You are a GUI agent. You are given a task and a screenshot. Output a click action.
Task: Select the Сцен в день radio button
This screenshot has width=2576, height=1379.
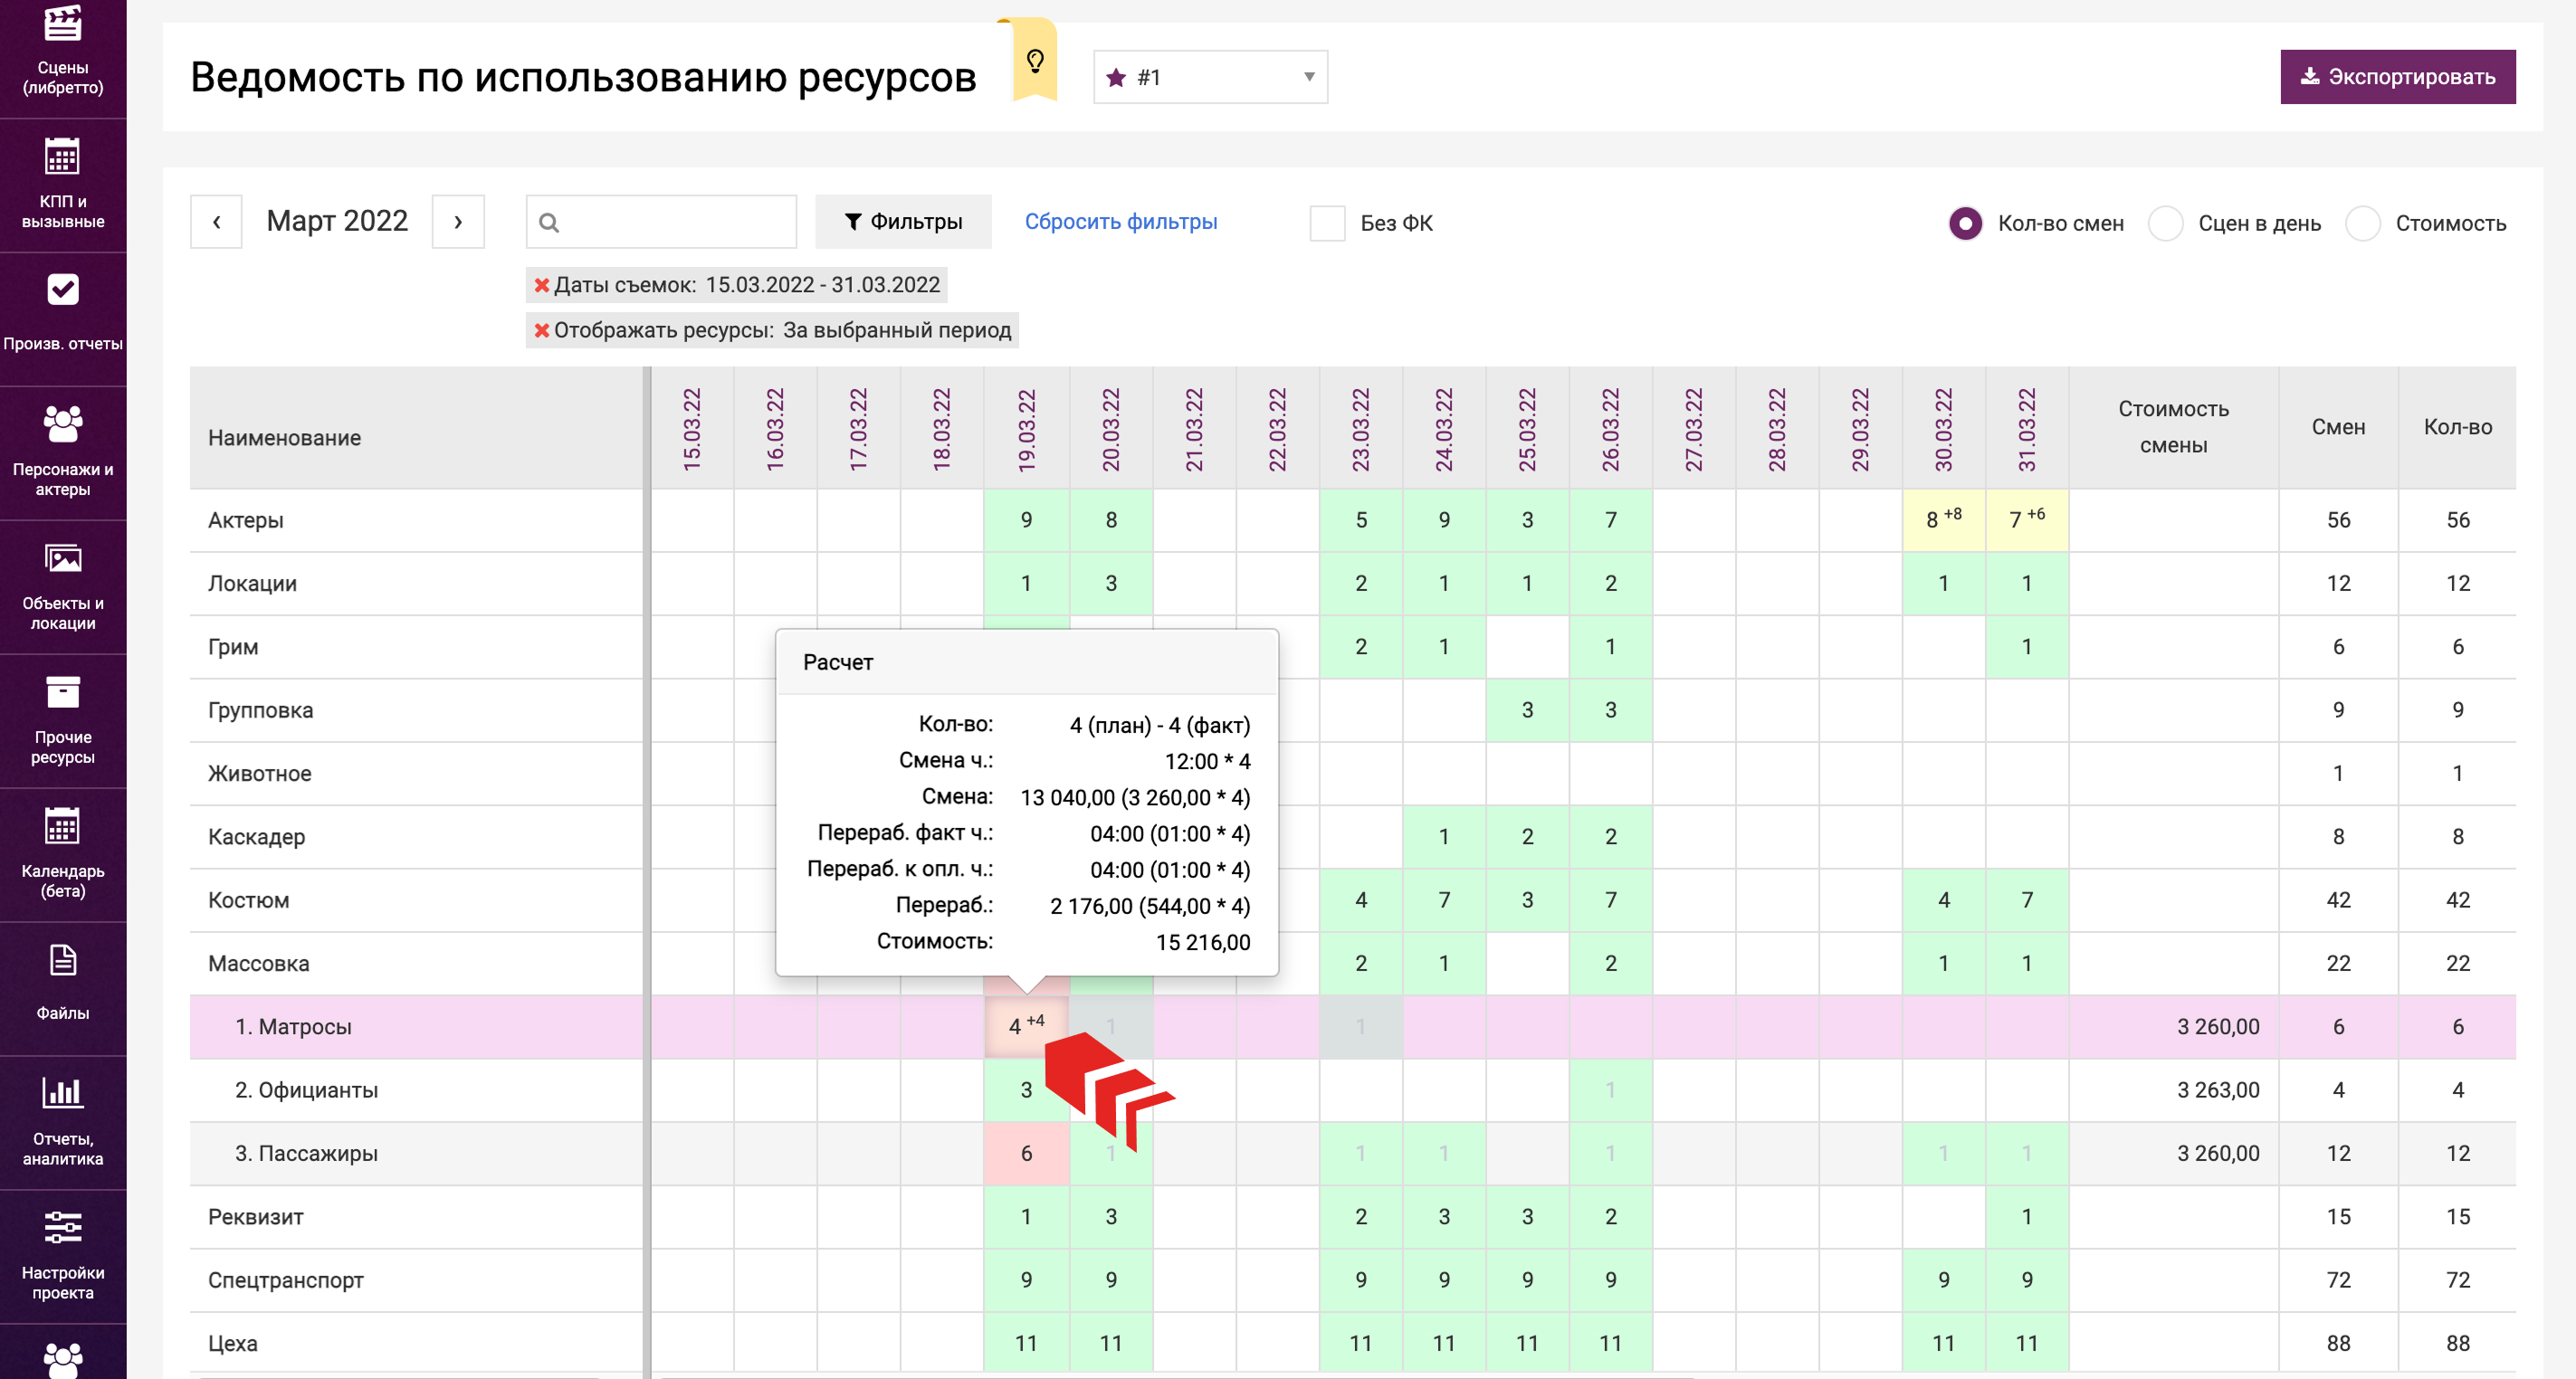(2165, 223)
